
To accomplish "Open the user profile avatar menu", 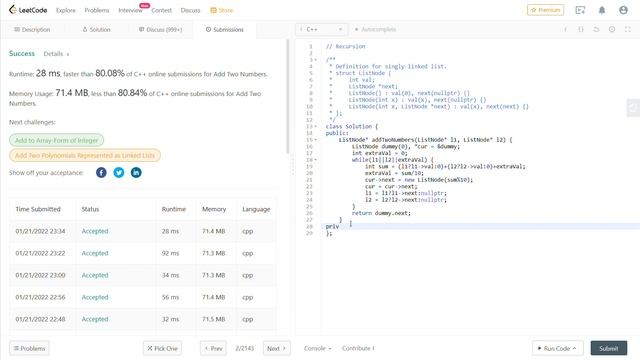I will click(623, 10).
